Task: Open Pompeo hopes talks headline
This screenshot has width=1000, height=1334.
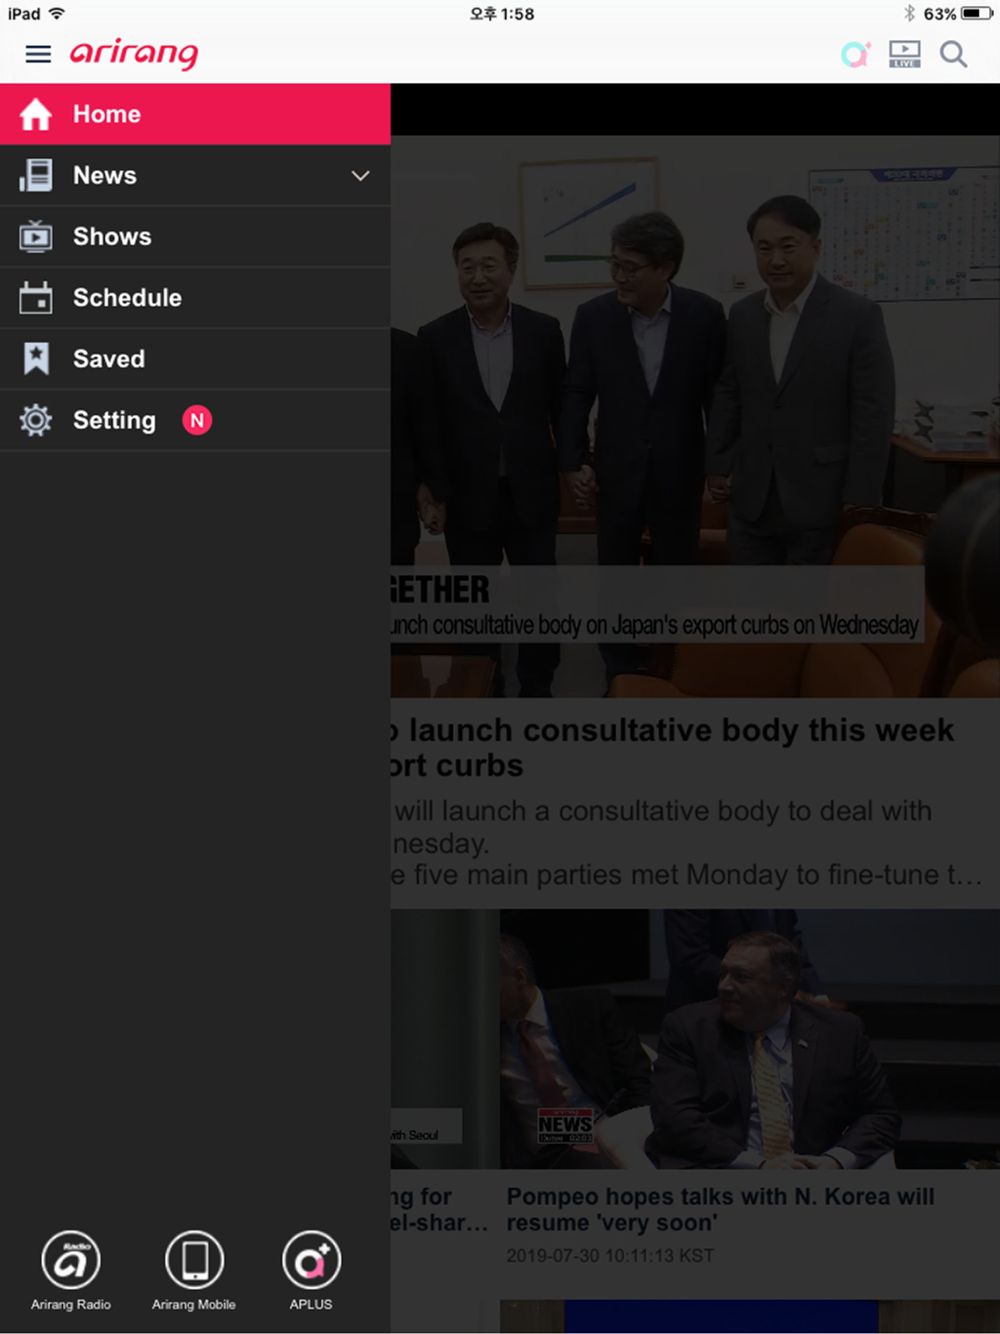Action: click(x=720, y=1209)
